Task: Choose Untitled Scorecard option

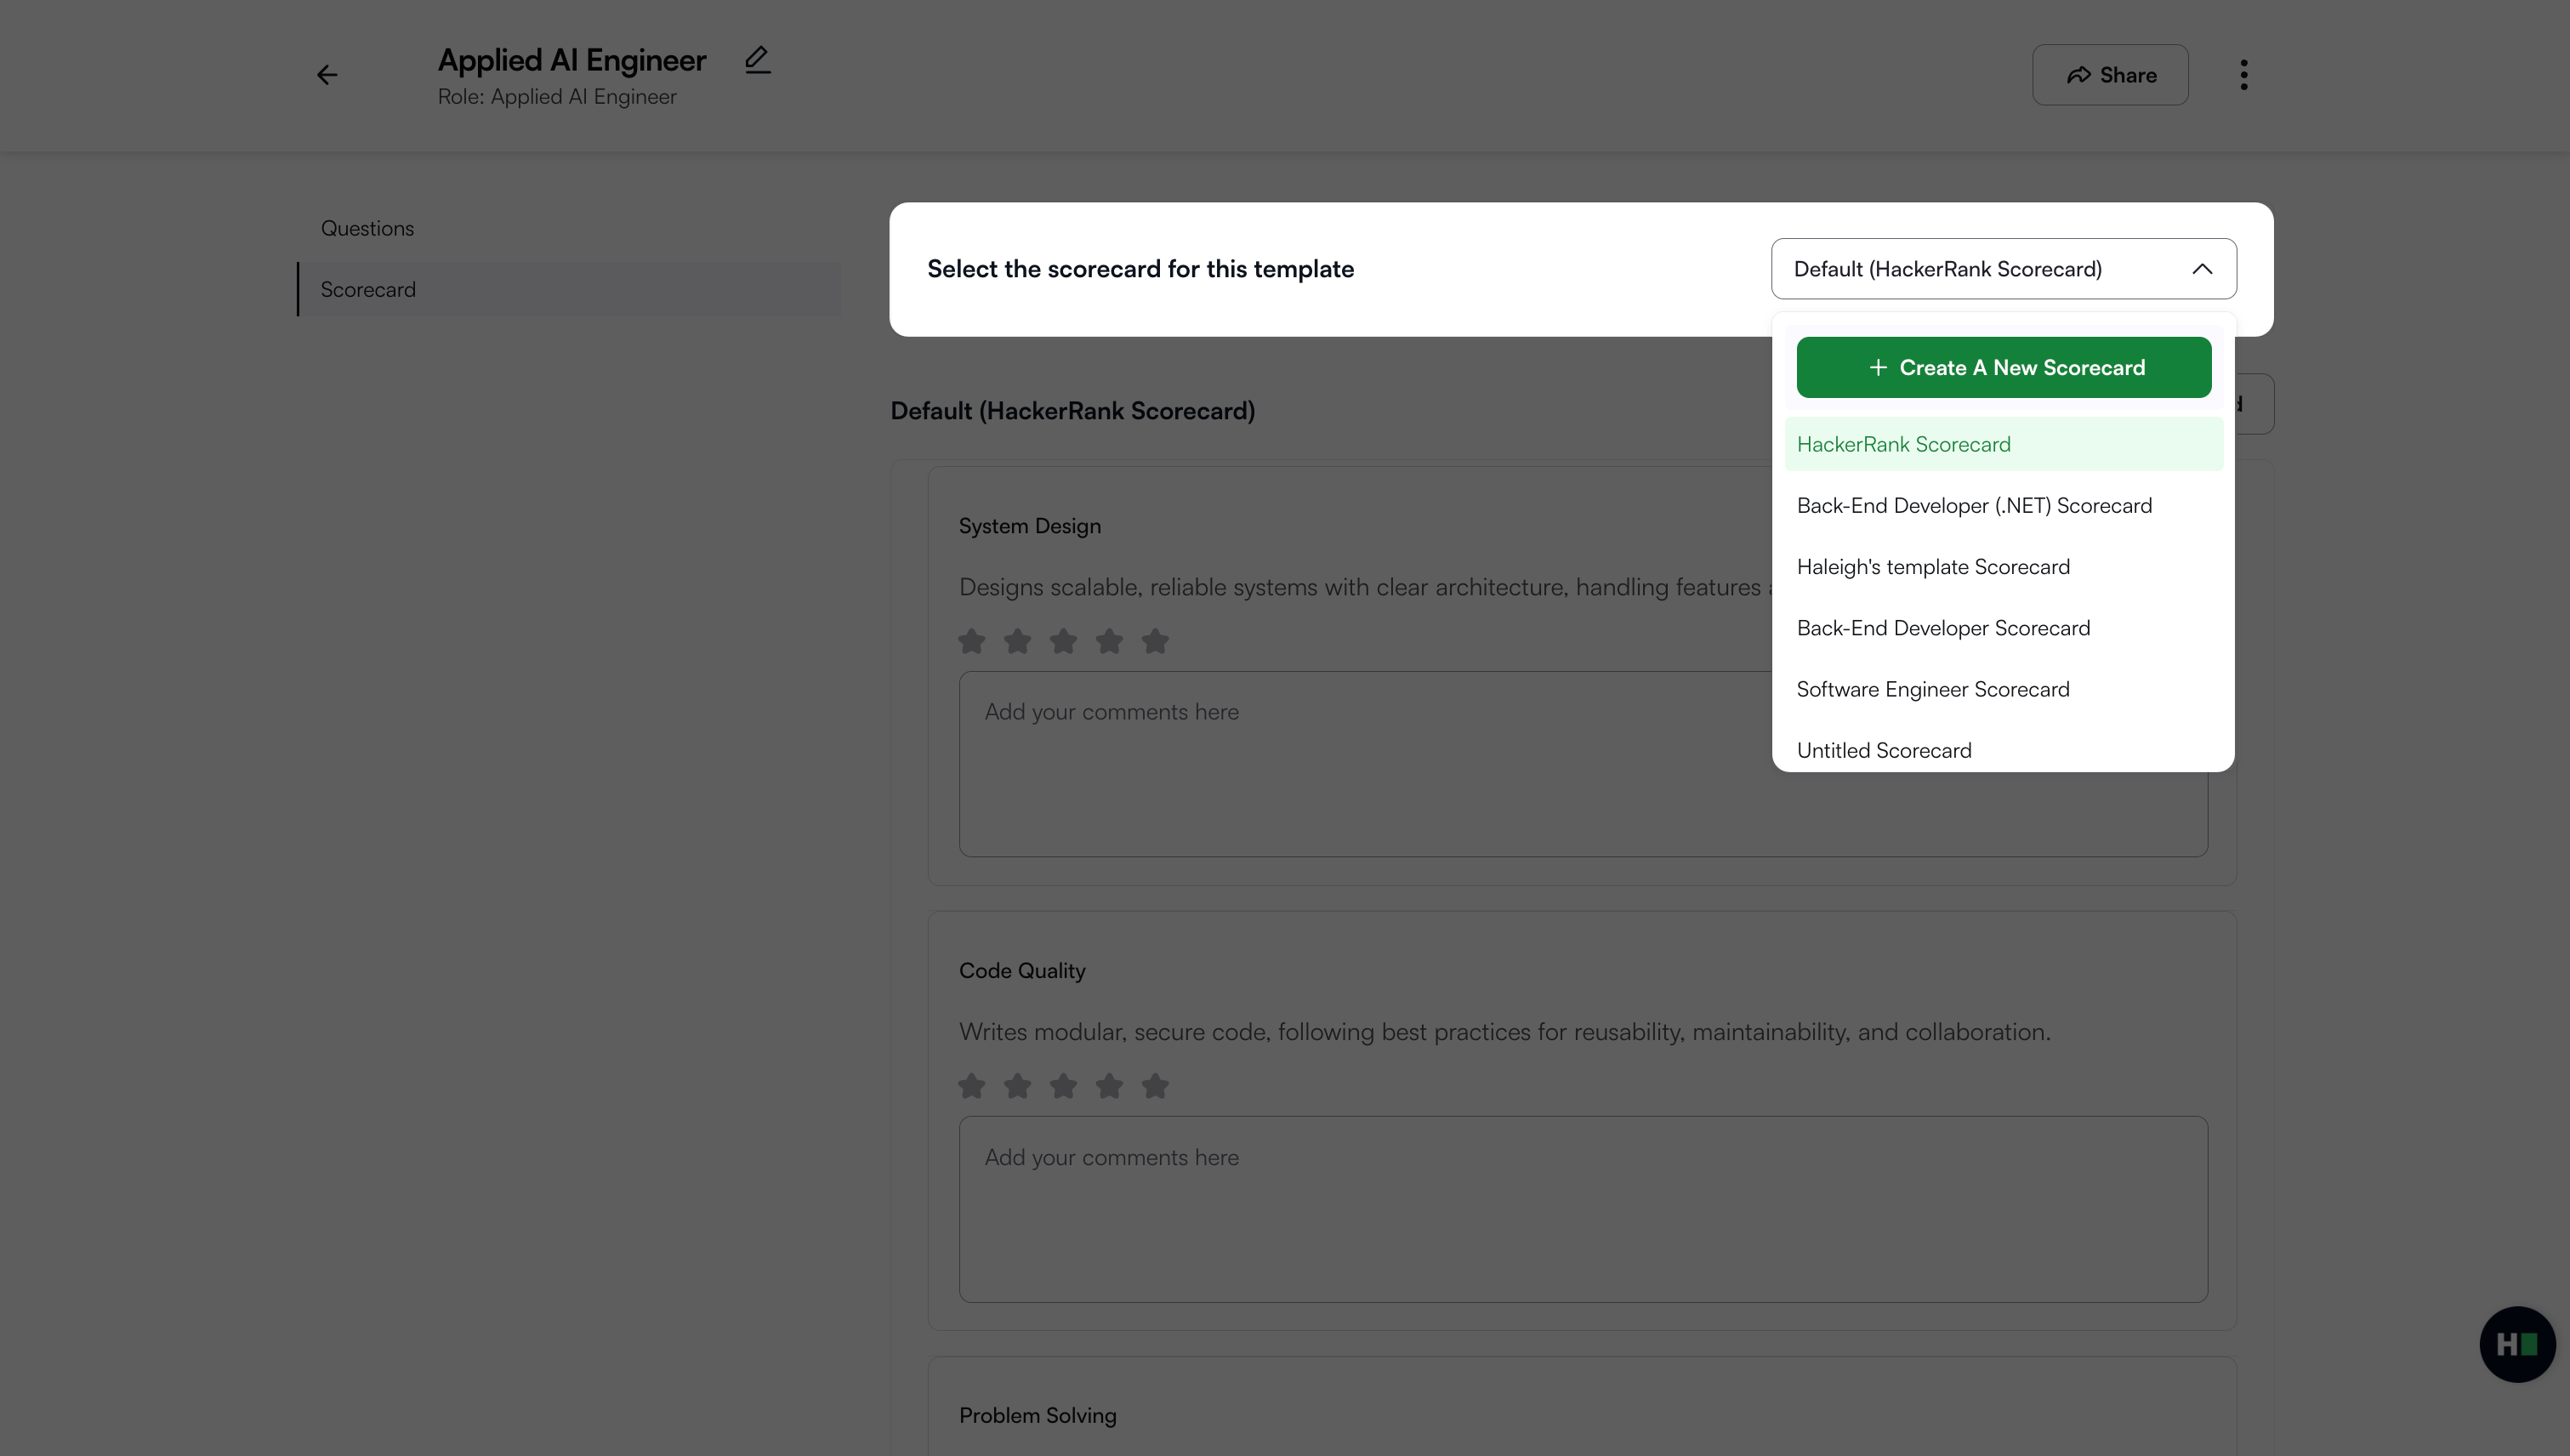Action: pyautogui.click(x=1884, y=750)
